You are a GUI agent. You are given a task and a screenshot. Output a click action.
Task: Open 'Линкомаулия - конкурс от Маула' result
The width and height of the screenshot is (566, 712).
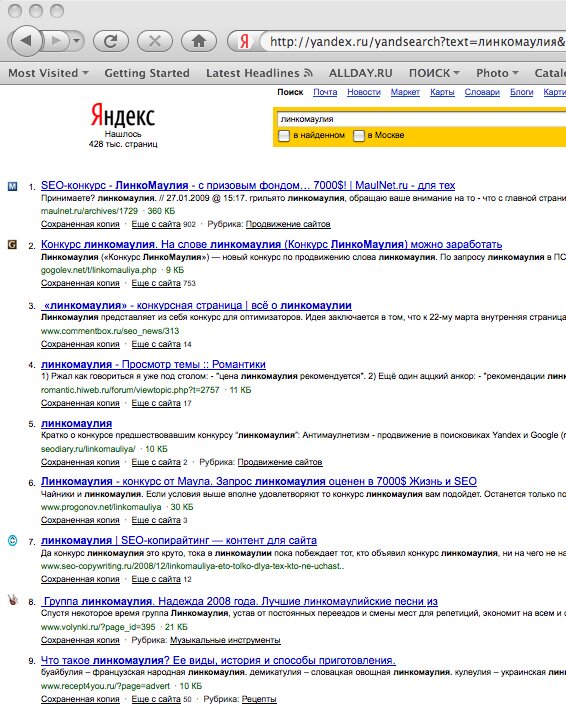click(258, 481)
